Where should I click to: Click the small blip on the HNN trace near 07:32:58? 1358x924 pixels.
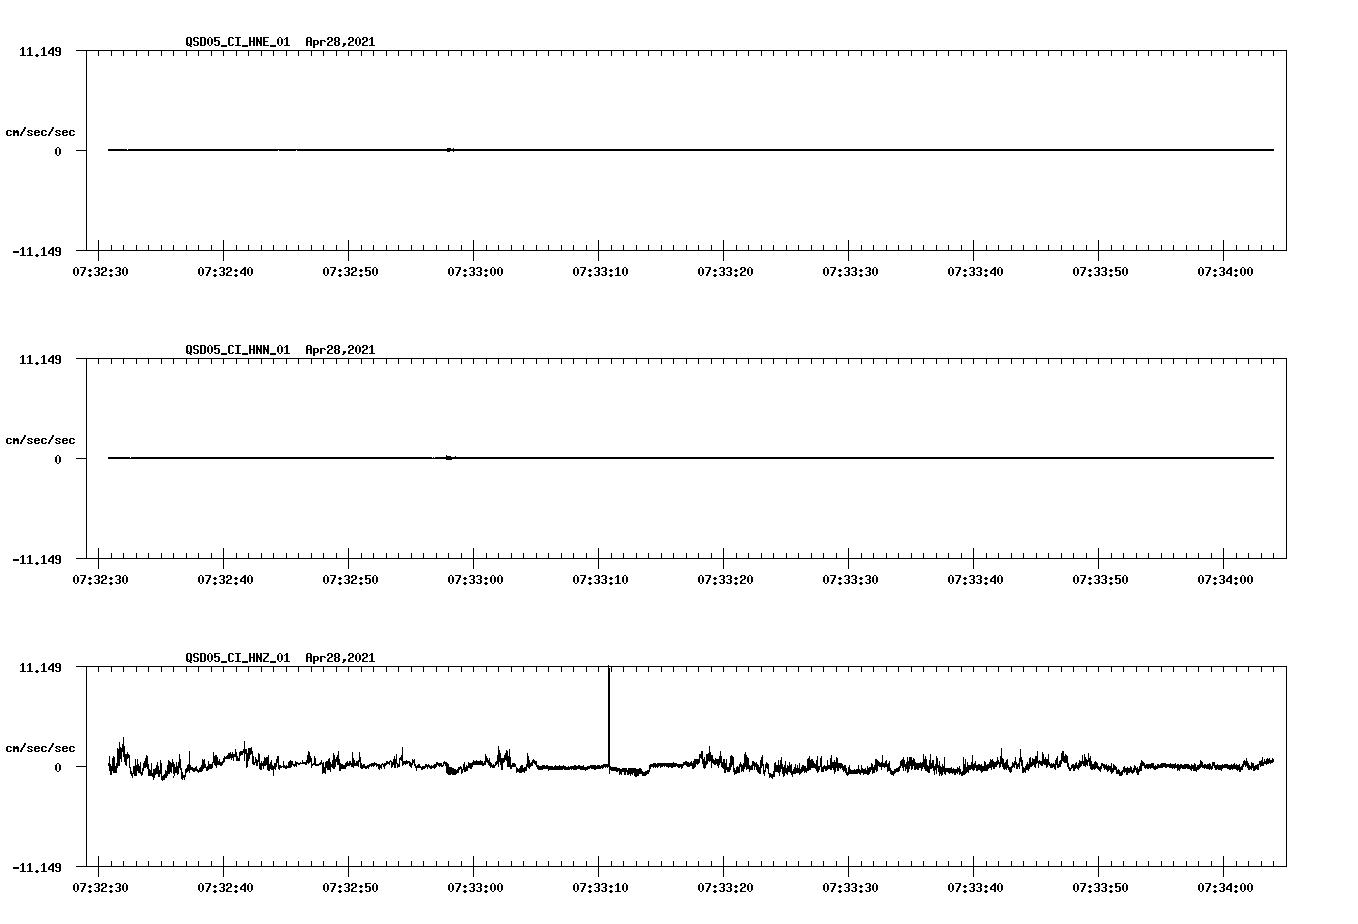click(x=447, y=458)
